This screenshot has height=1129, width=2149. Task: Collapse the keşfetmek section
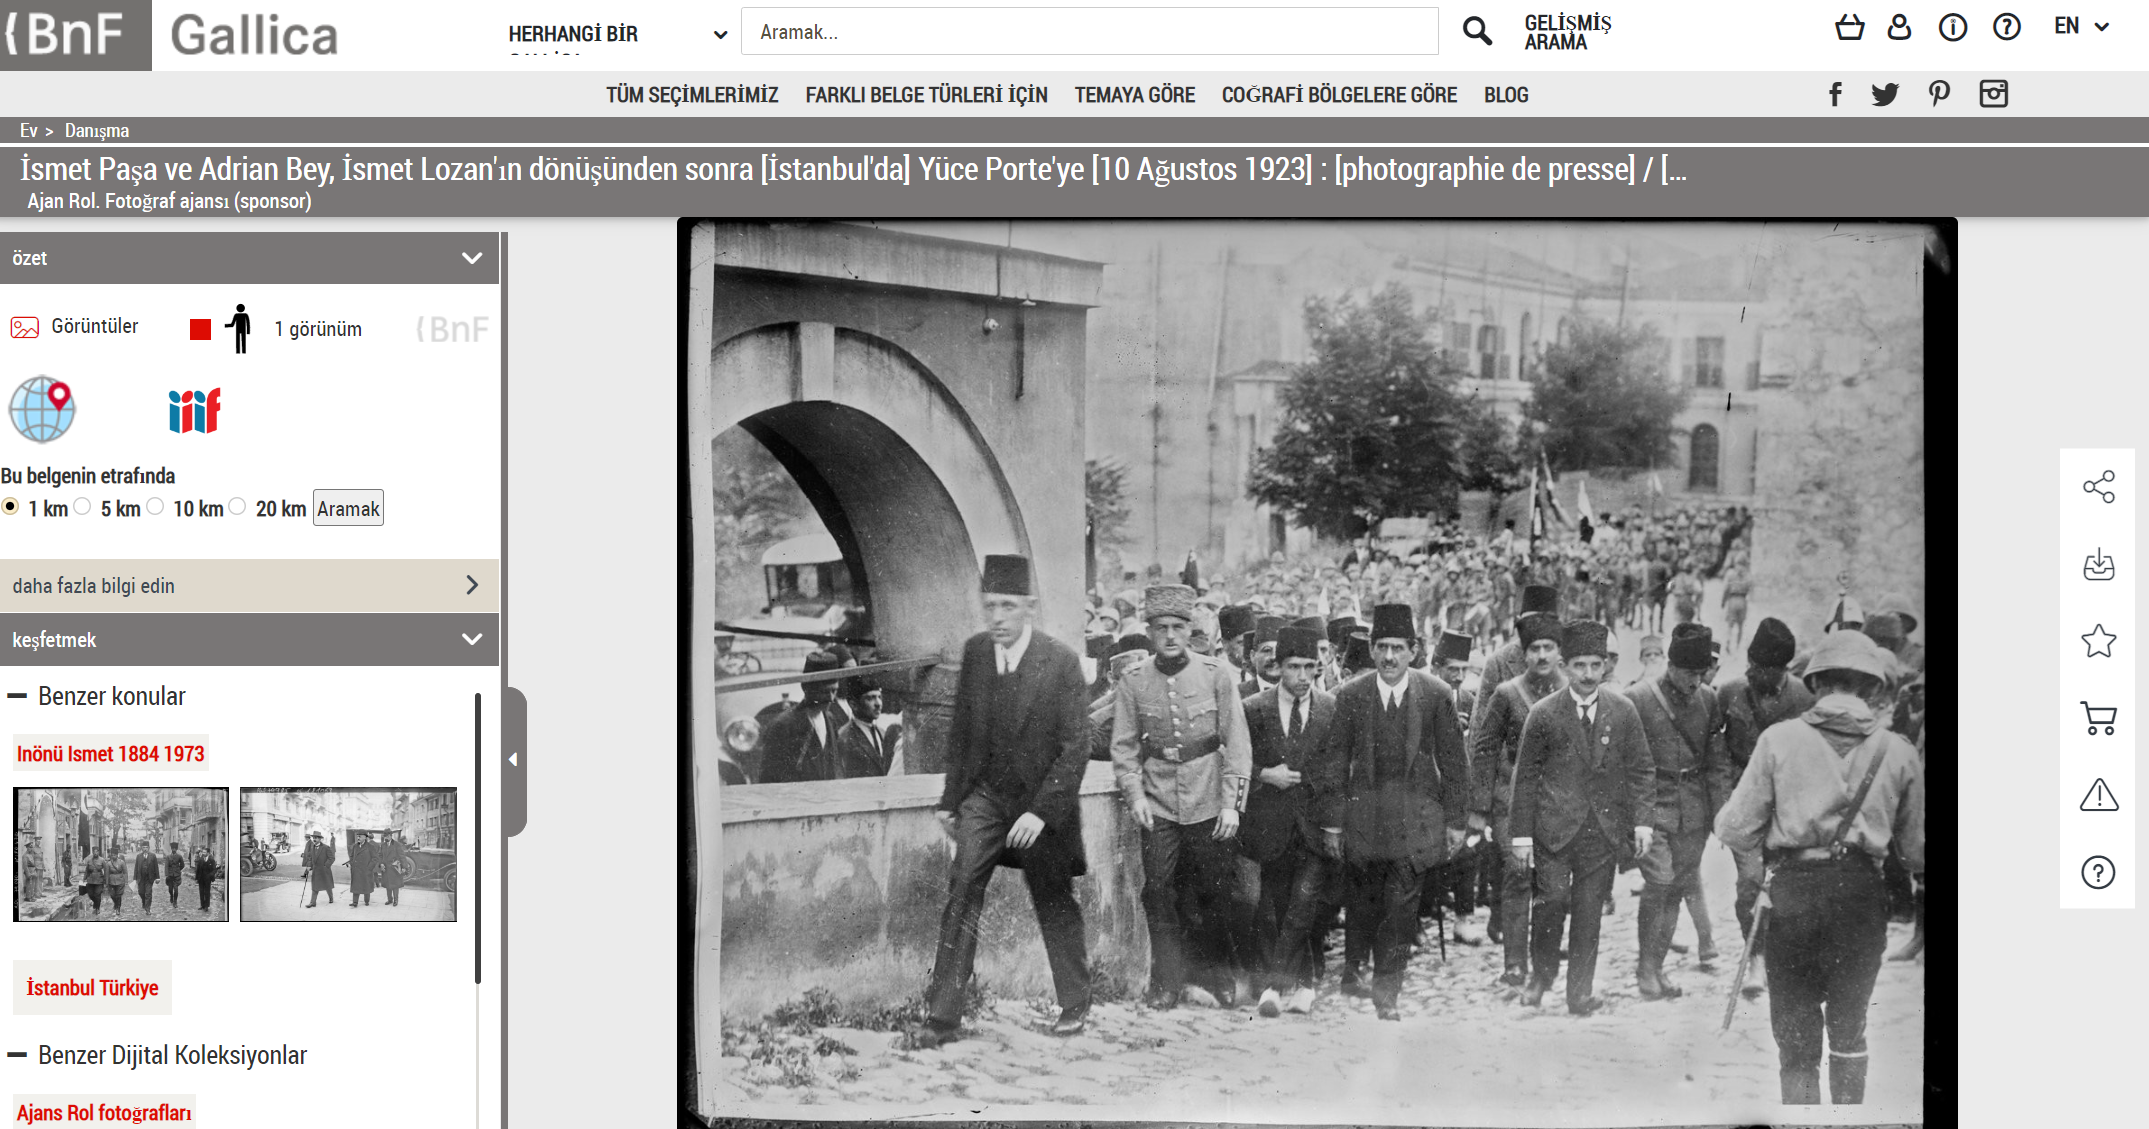(x=472, y=639)
